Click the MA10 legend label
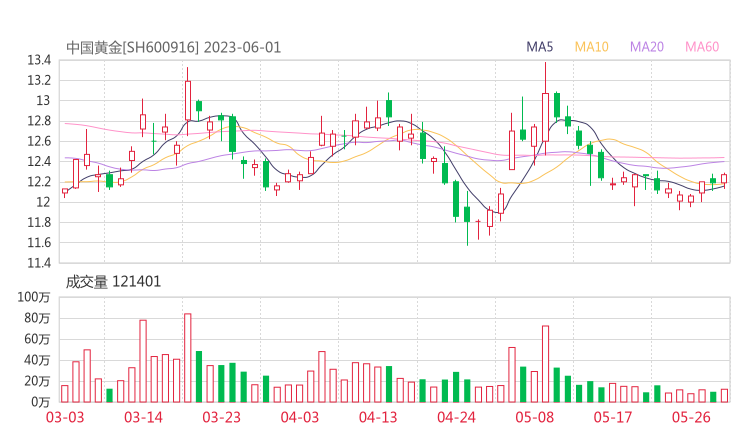The image size is (740, 440). click(591, 47)
